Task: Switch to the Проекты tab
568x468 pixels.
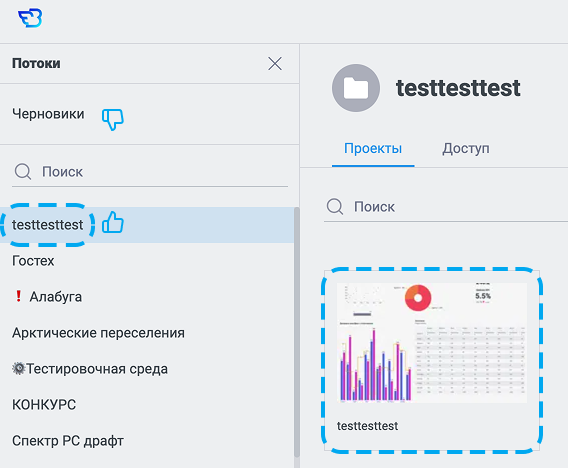Action: coord(373,149)
